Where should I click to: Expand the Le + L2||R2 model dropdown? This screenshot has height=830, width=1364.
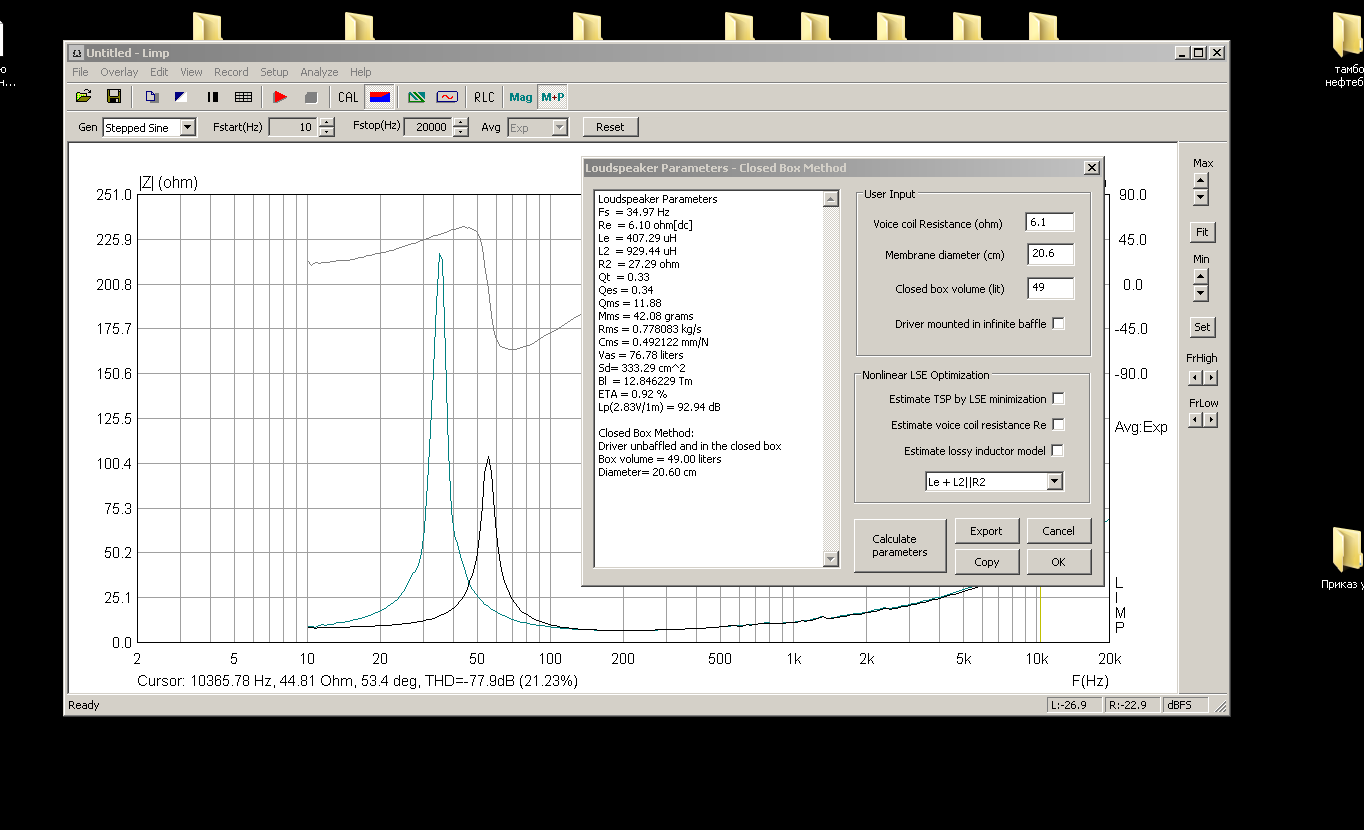click(1054, 482)
